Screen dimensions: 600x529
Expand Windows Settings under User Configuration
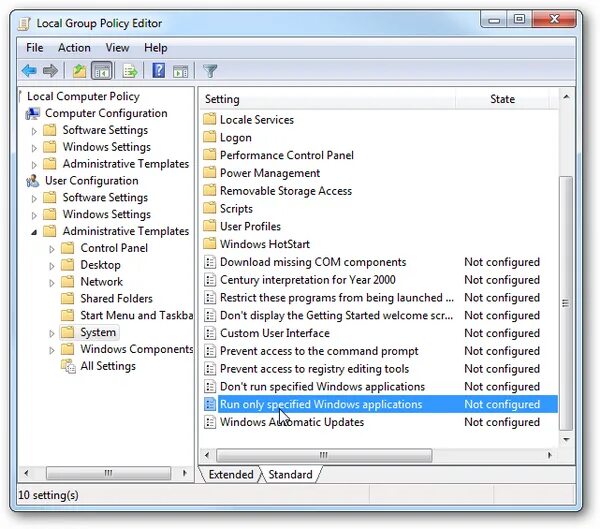34,215
